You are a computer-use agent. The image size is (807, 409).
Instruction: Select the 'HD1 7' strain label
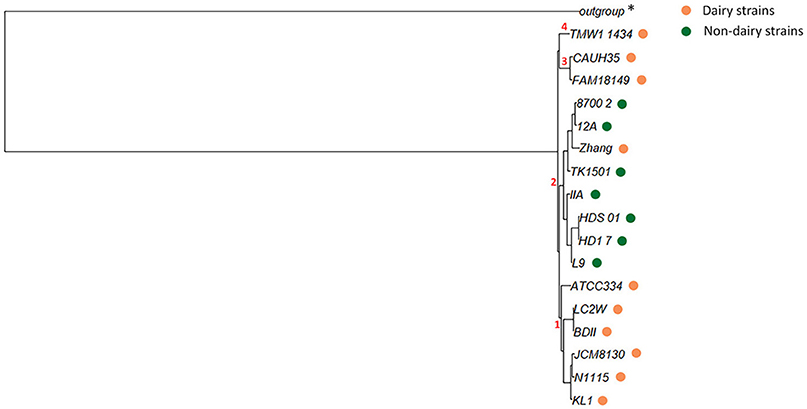click(595, 241)
